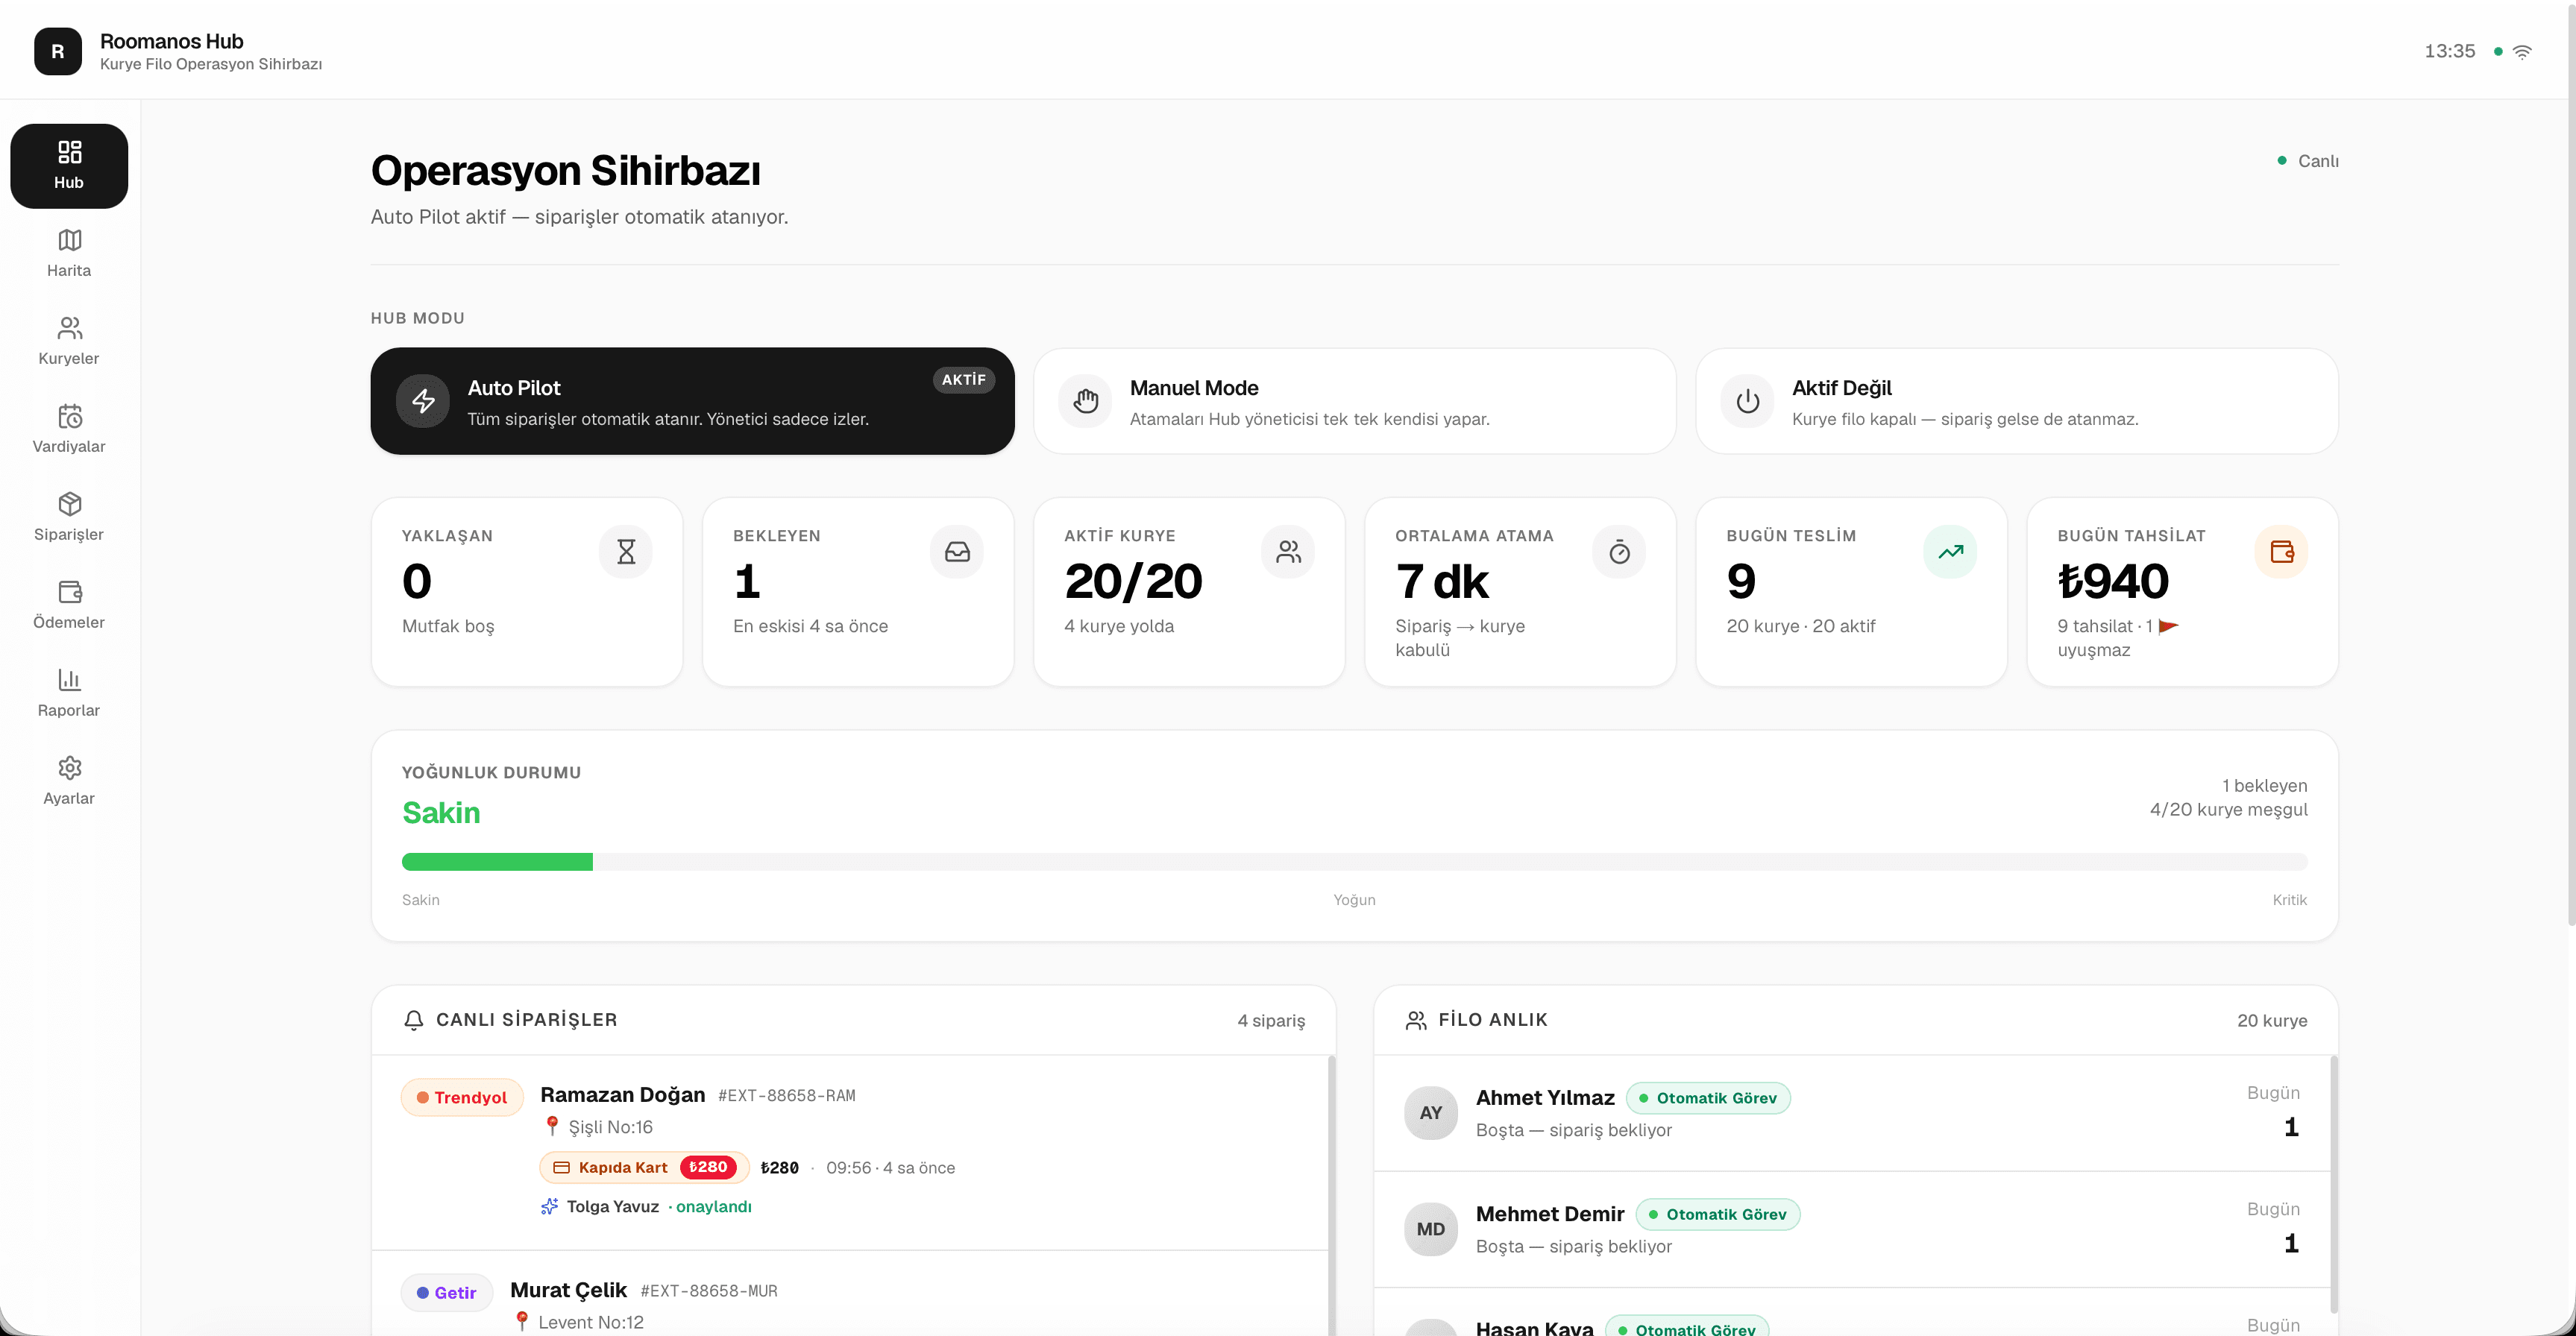Screen dimensions: 2576x1336
Task: Set hub mode to Aktif Değil
Action: tap(2017, 401)
